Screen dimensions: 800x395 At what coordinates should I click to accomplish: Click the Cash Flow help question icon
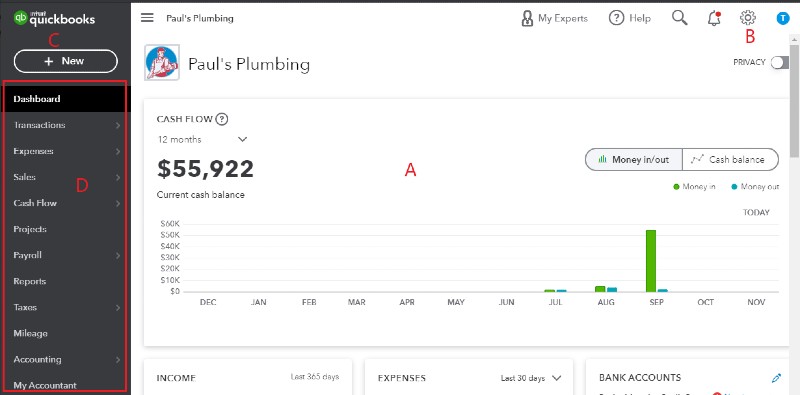pyautogui.click(x=221, y=119)
